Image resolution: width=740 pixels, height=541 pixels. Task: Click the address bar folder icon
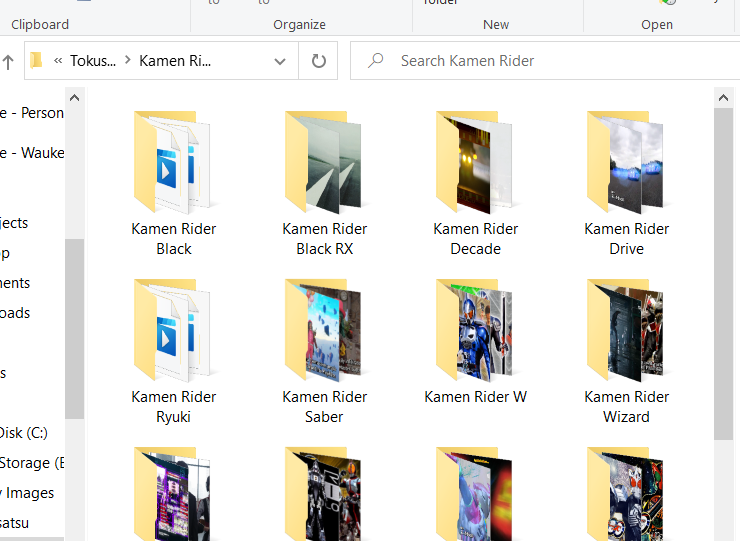(36, 60)
